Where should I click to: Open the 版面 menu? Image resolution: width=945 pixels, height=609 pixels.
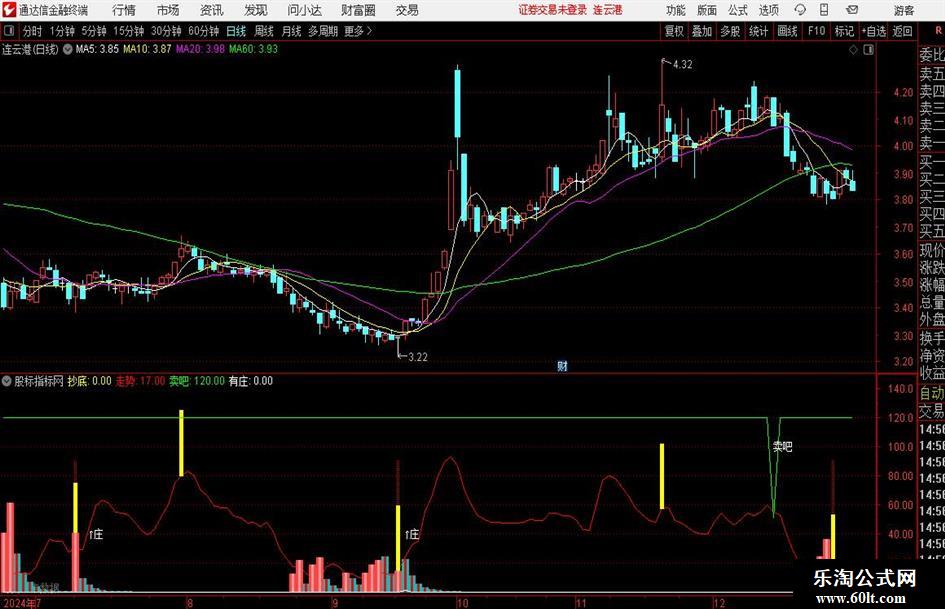click(x=707, y=10)
